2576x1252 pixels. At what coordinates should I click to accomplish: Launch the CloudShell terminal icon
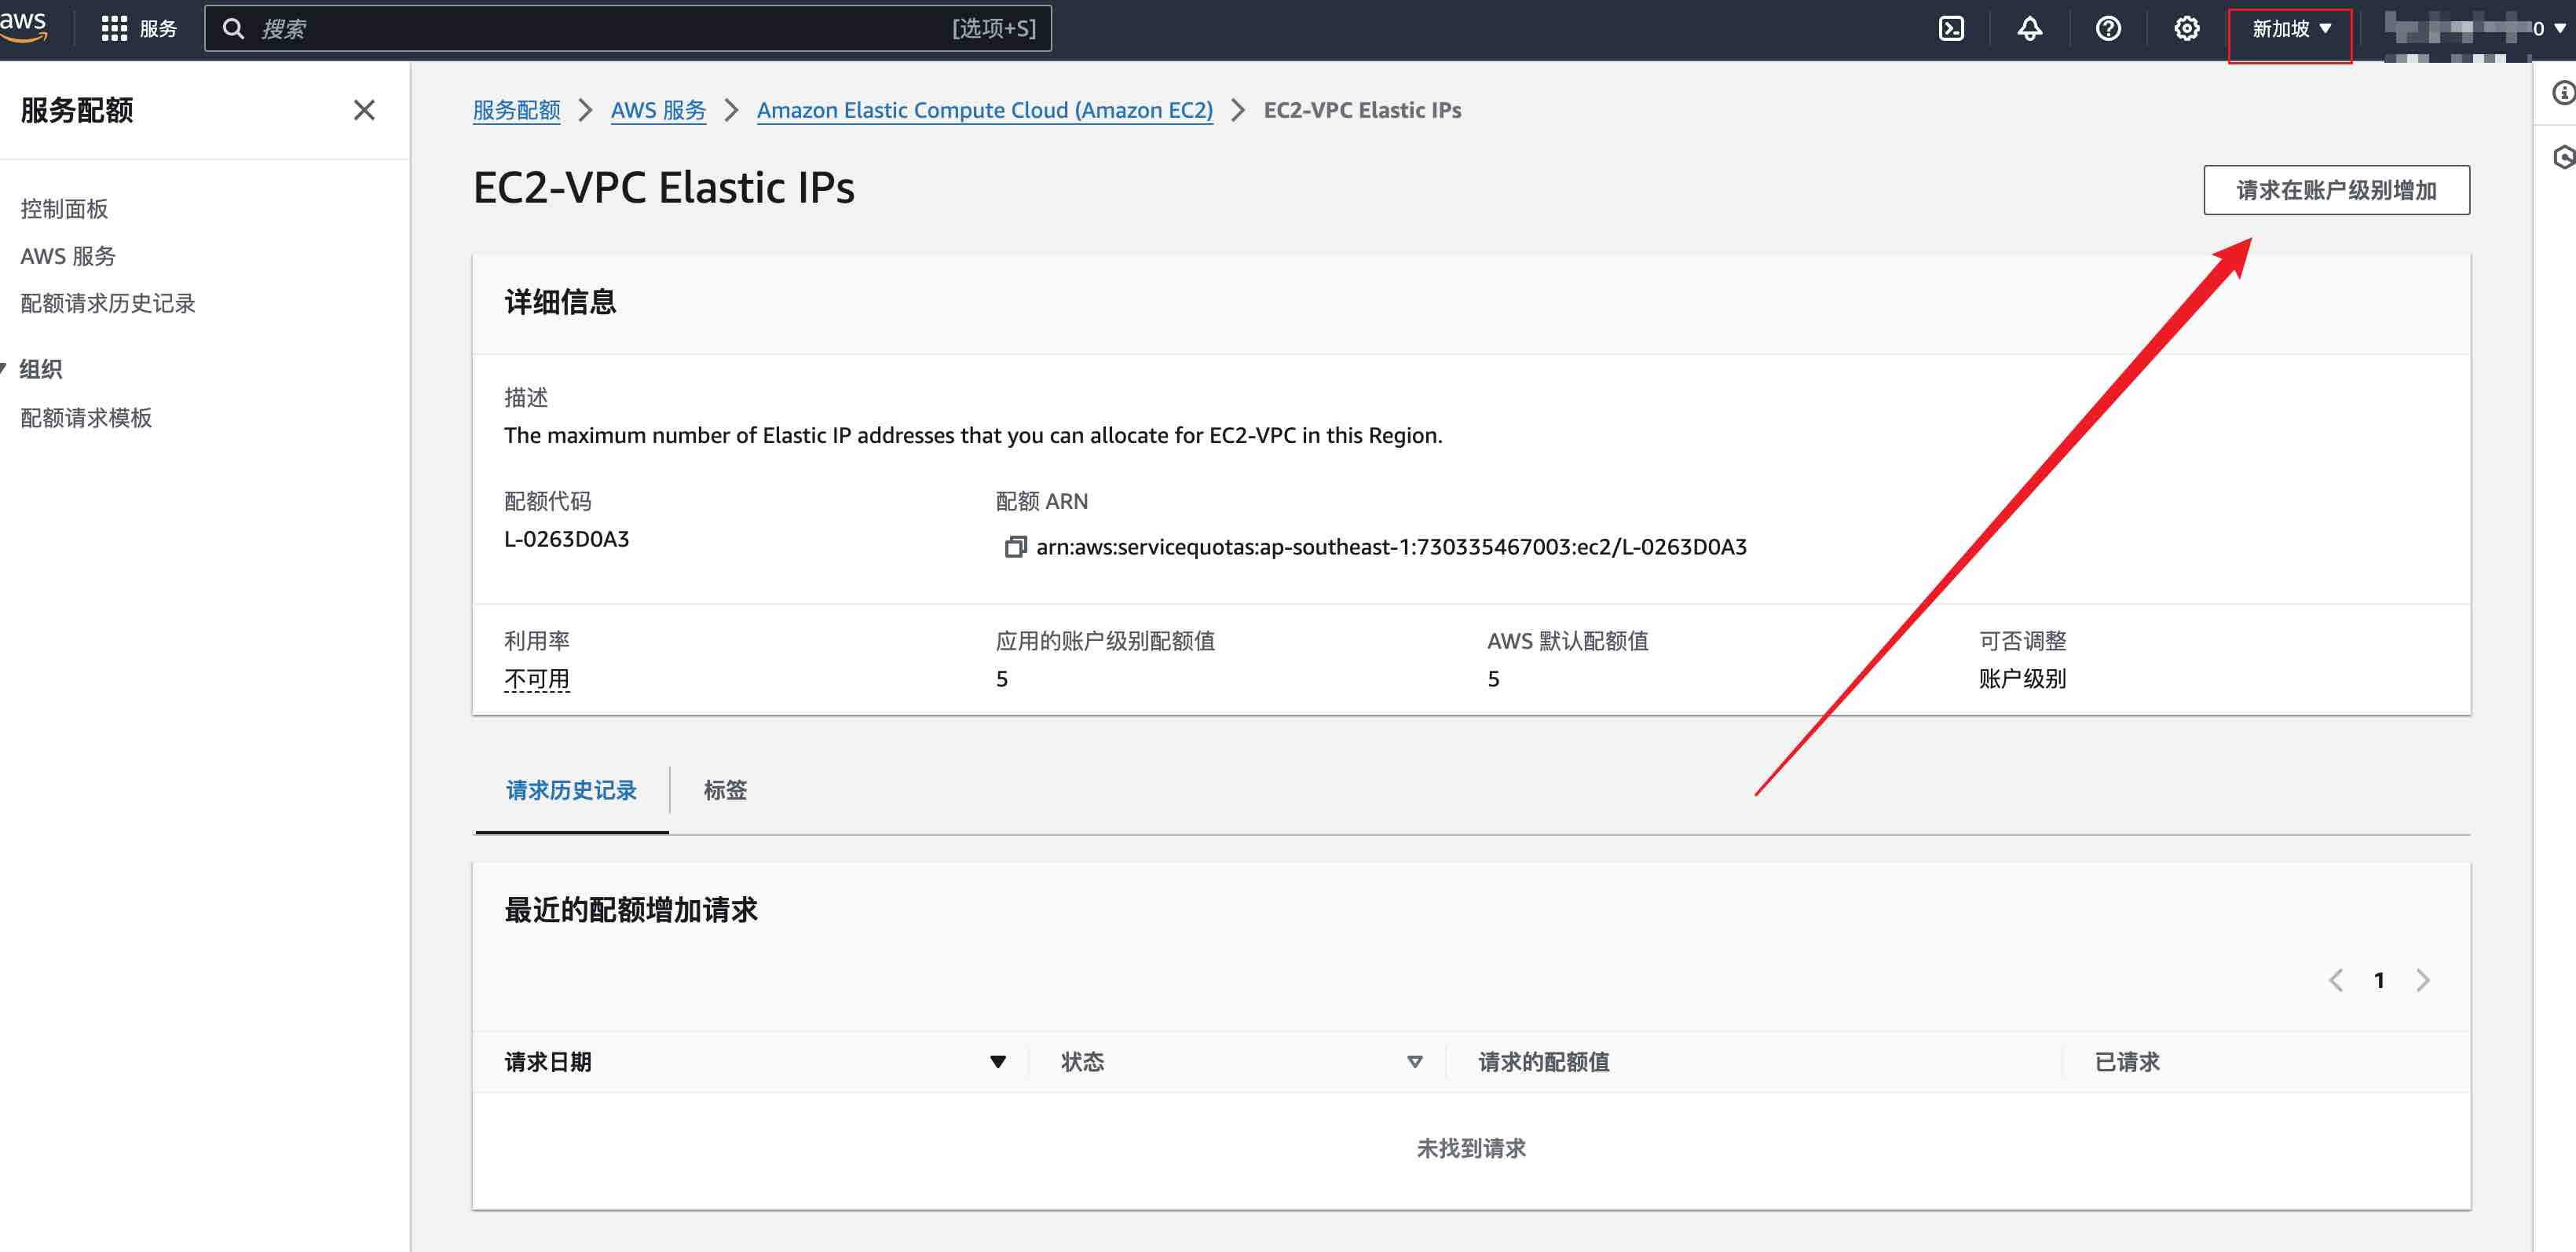coord(1951,29)
